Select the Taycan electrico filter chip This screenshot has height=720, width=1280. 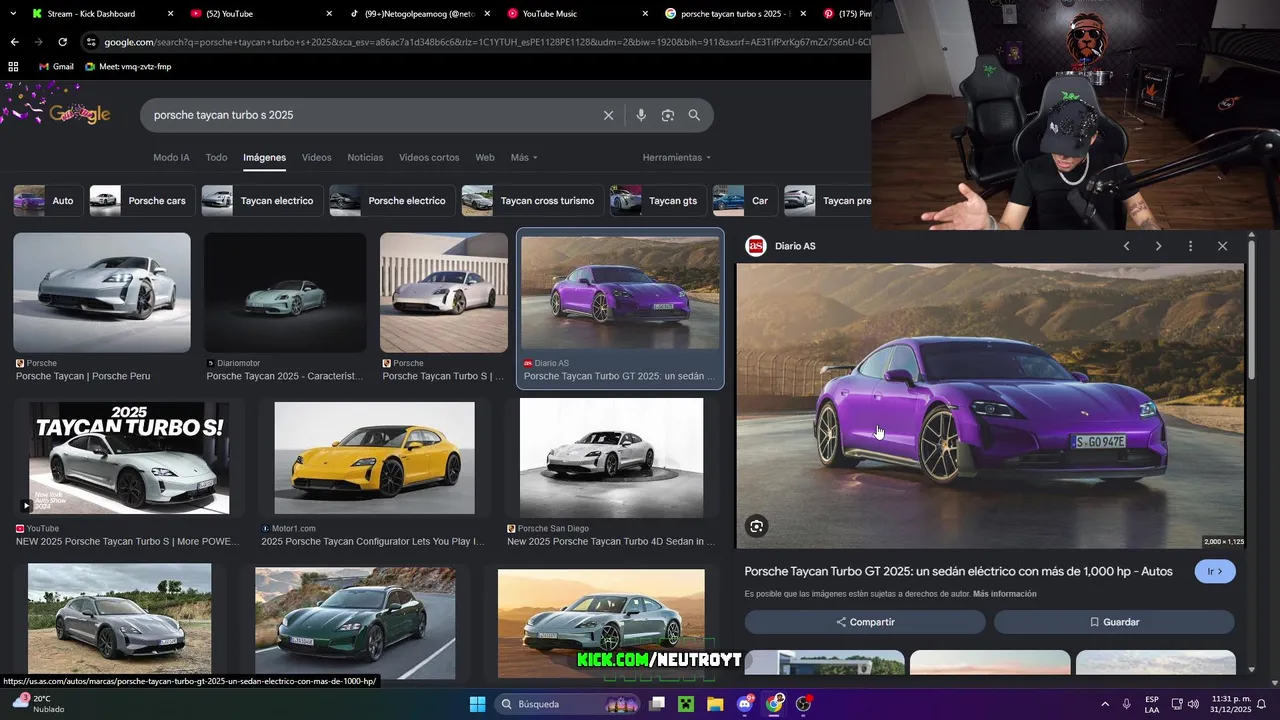[x=261, y=200]
